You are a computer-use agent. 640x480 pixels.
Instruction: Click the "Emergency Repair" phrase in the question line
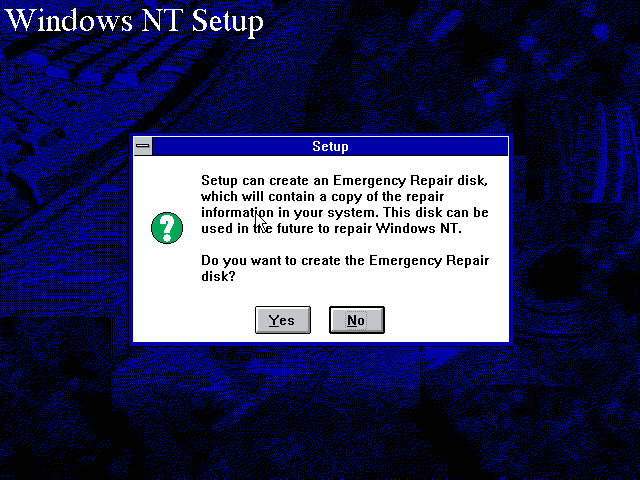coord(429,260)
